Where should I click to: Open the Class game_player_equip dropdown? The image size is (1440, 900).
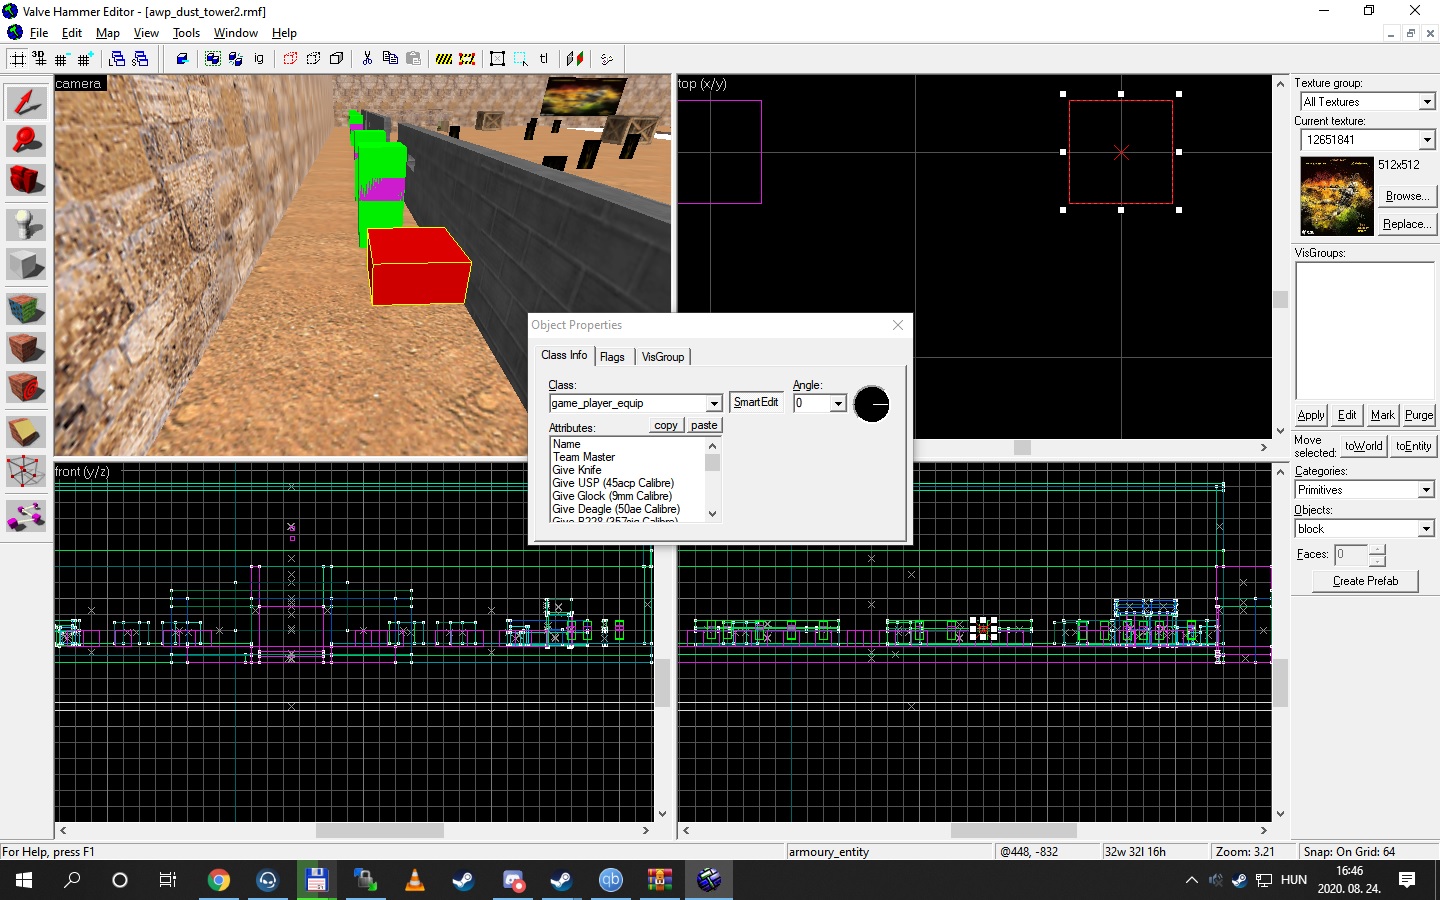pos(714,403)
